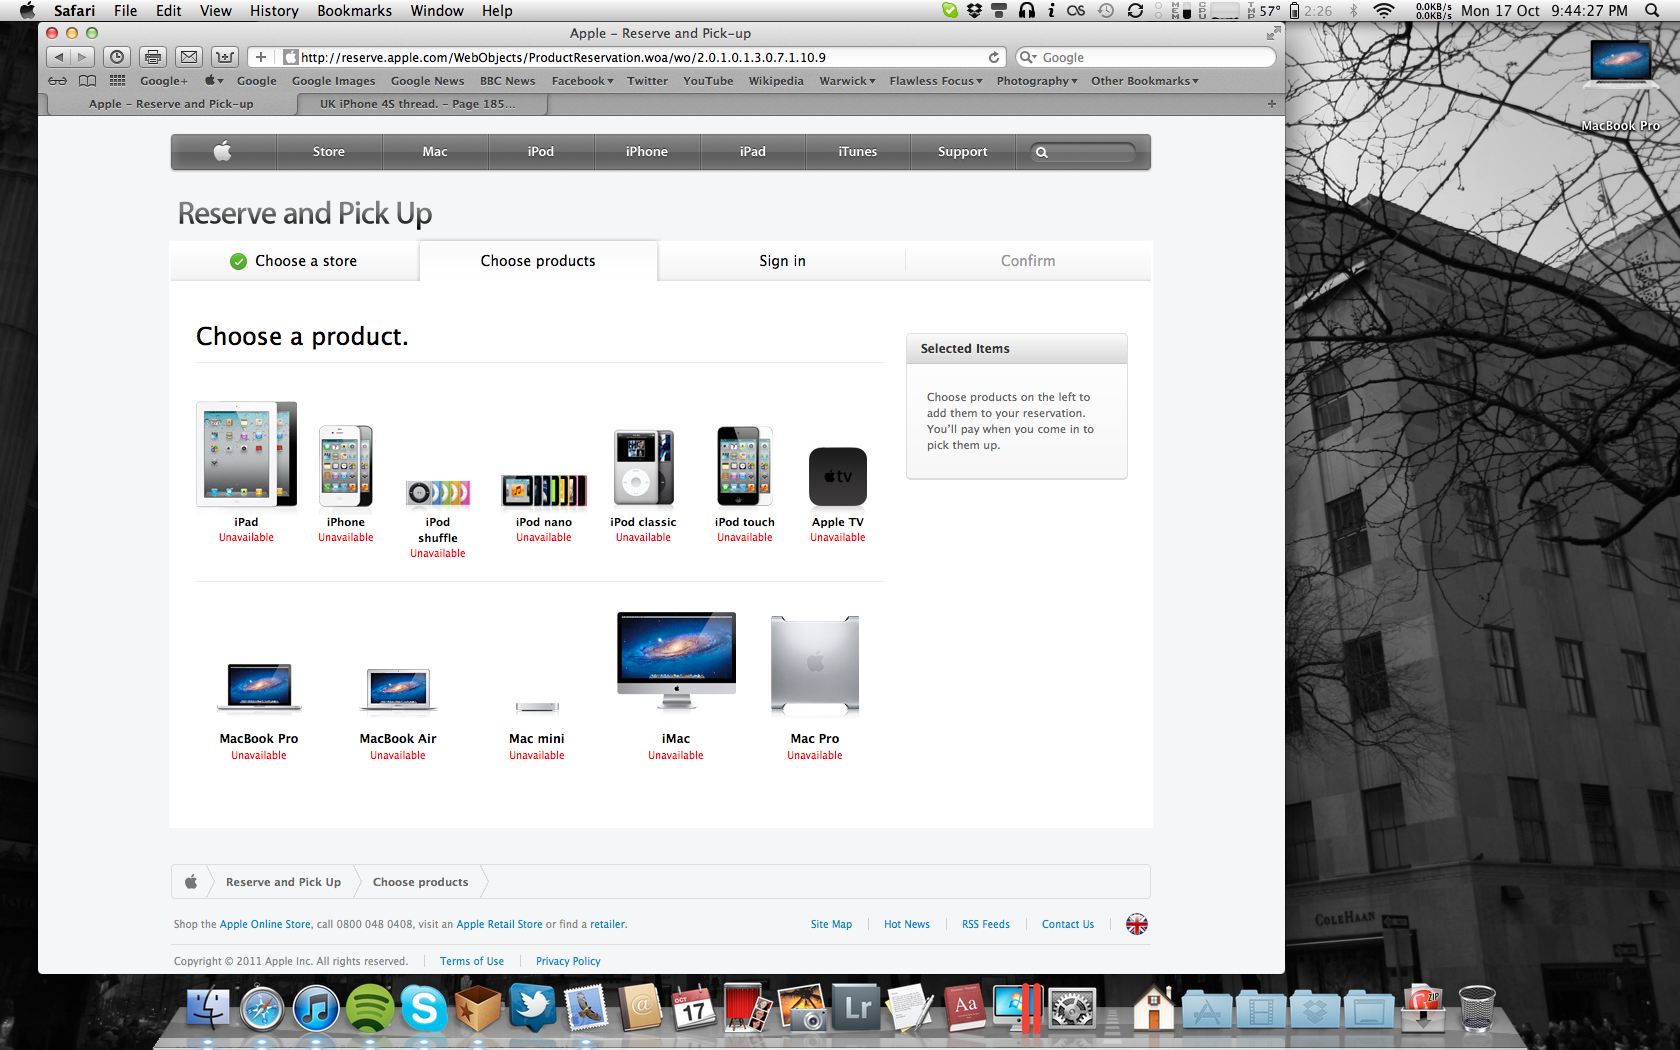Open the File menu
The image size is (1680, 1050).
pos(125,10)
